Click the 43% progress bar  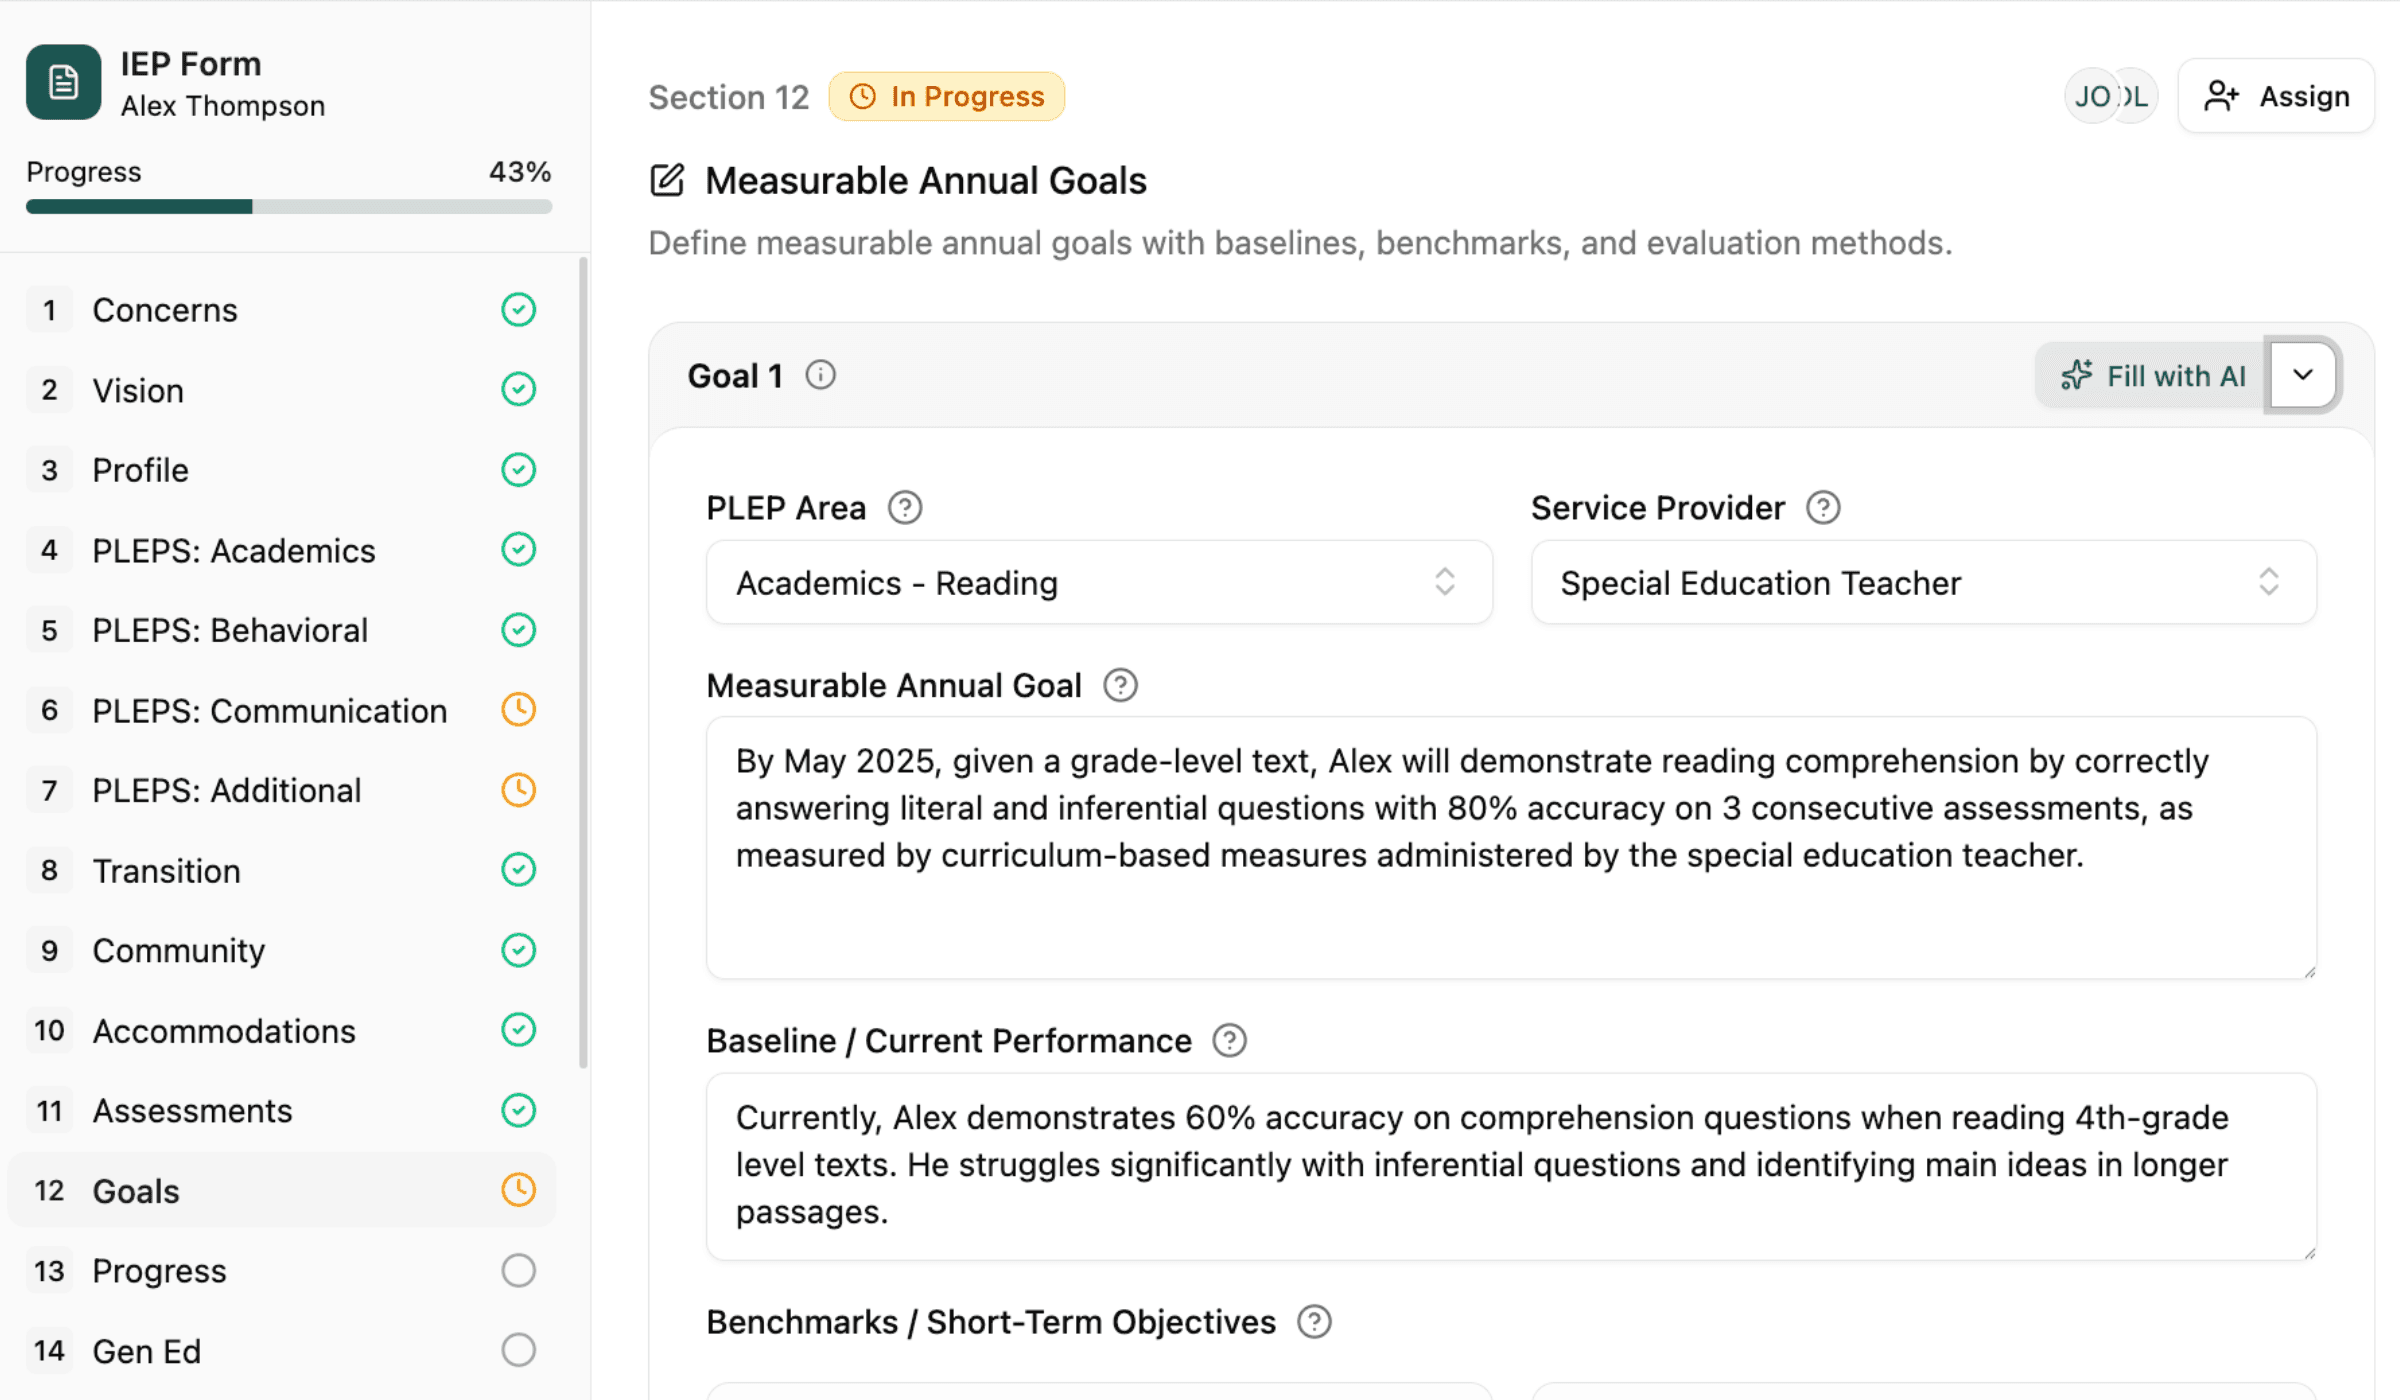(x=288, y=206)
